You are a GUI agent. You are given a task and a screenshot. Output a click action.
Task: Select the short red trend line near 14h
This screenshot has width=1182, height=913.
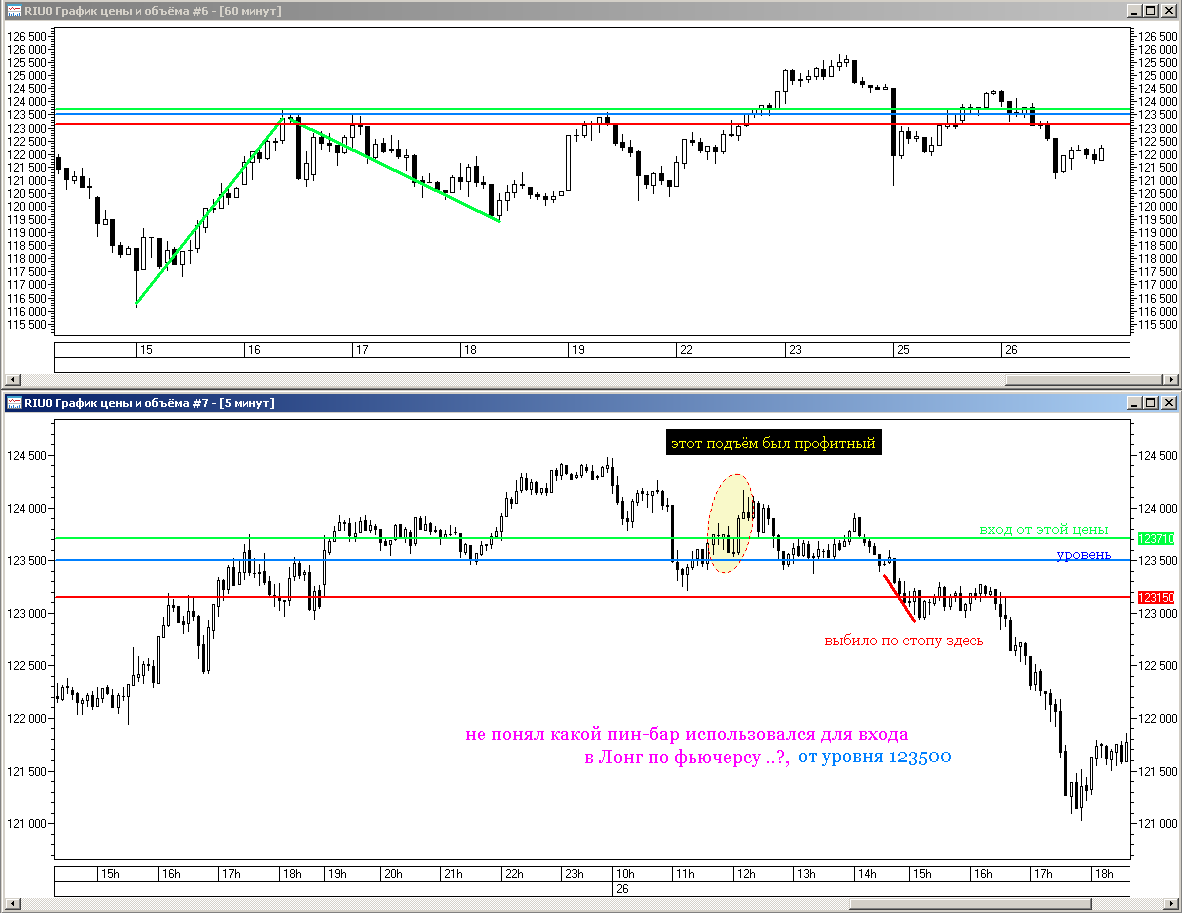899,598
